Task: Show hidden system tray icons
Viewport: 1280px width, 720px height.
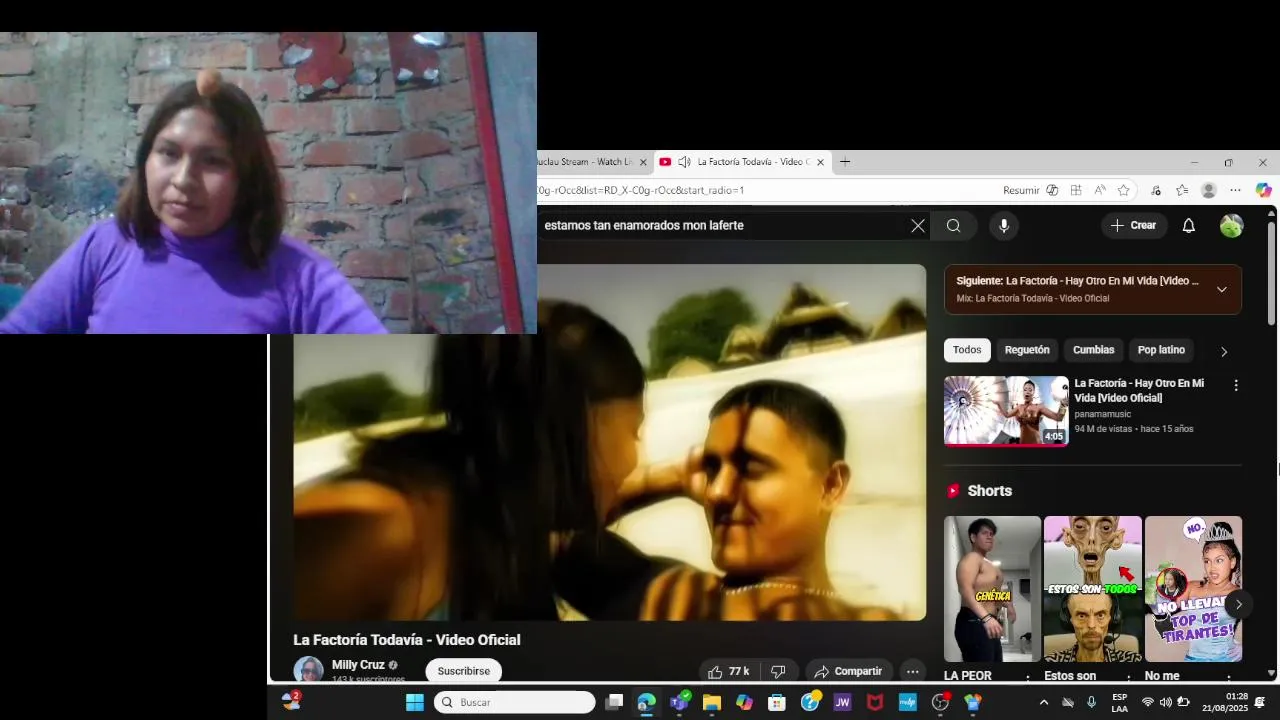Action: (1044, 702)
